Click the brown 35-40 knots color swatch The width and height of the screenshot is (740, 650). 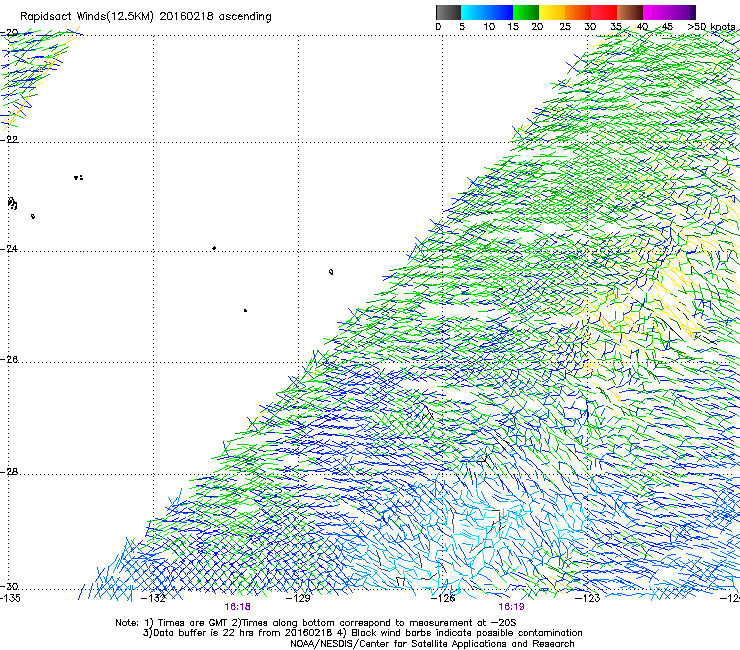point(630,12)
